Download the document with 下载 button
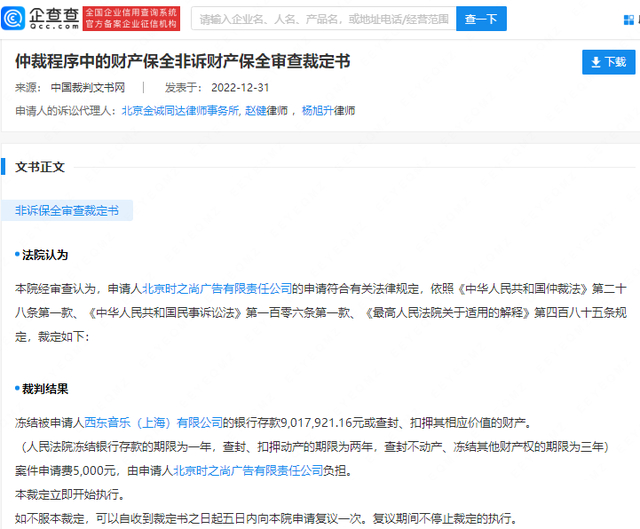Image resolution: width=640 pixels, height=529 pixels. point(609,62)
